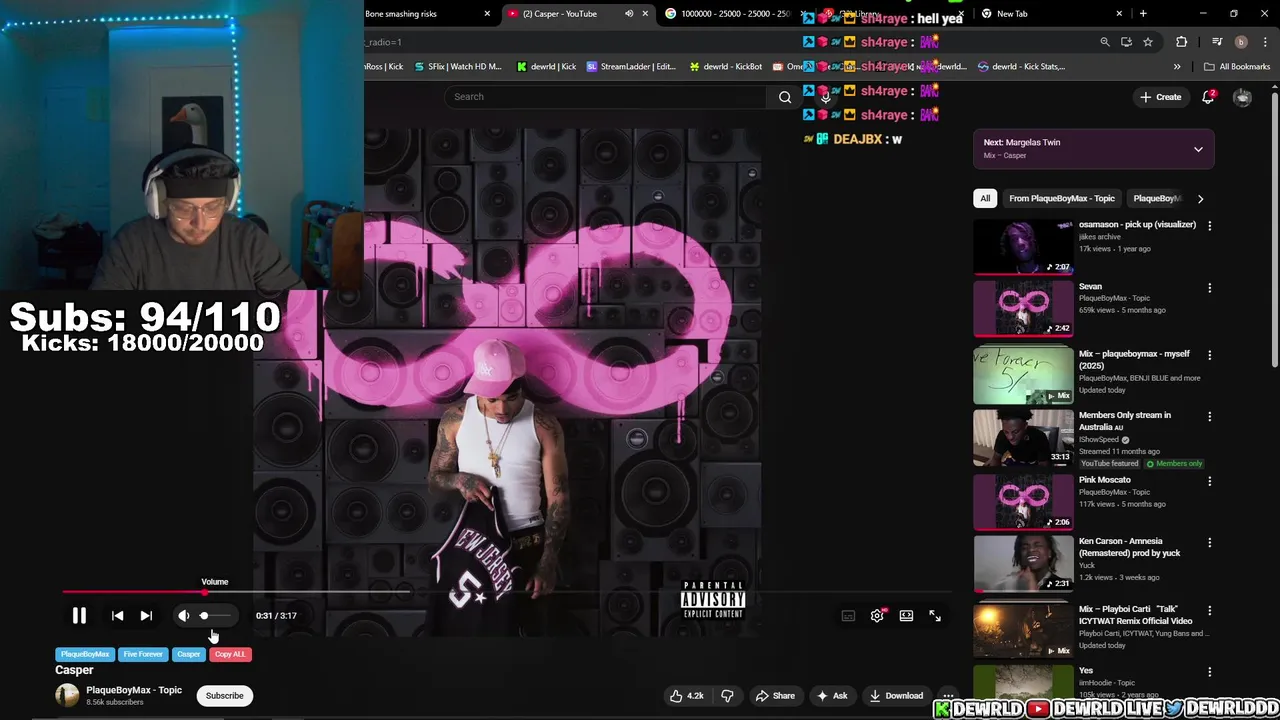The width and height of the screenshot is (1280, 720).
Task: Open the media control icon in the browser toolbar
Action: click(1217, 42)
